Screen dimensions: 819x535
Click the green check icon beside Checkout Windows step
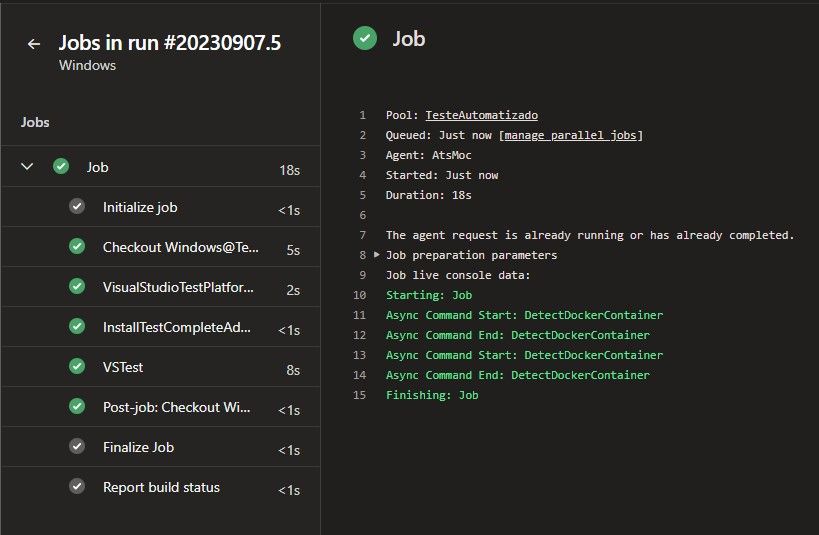click(x=77, y=247)
